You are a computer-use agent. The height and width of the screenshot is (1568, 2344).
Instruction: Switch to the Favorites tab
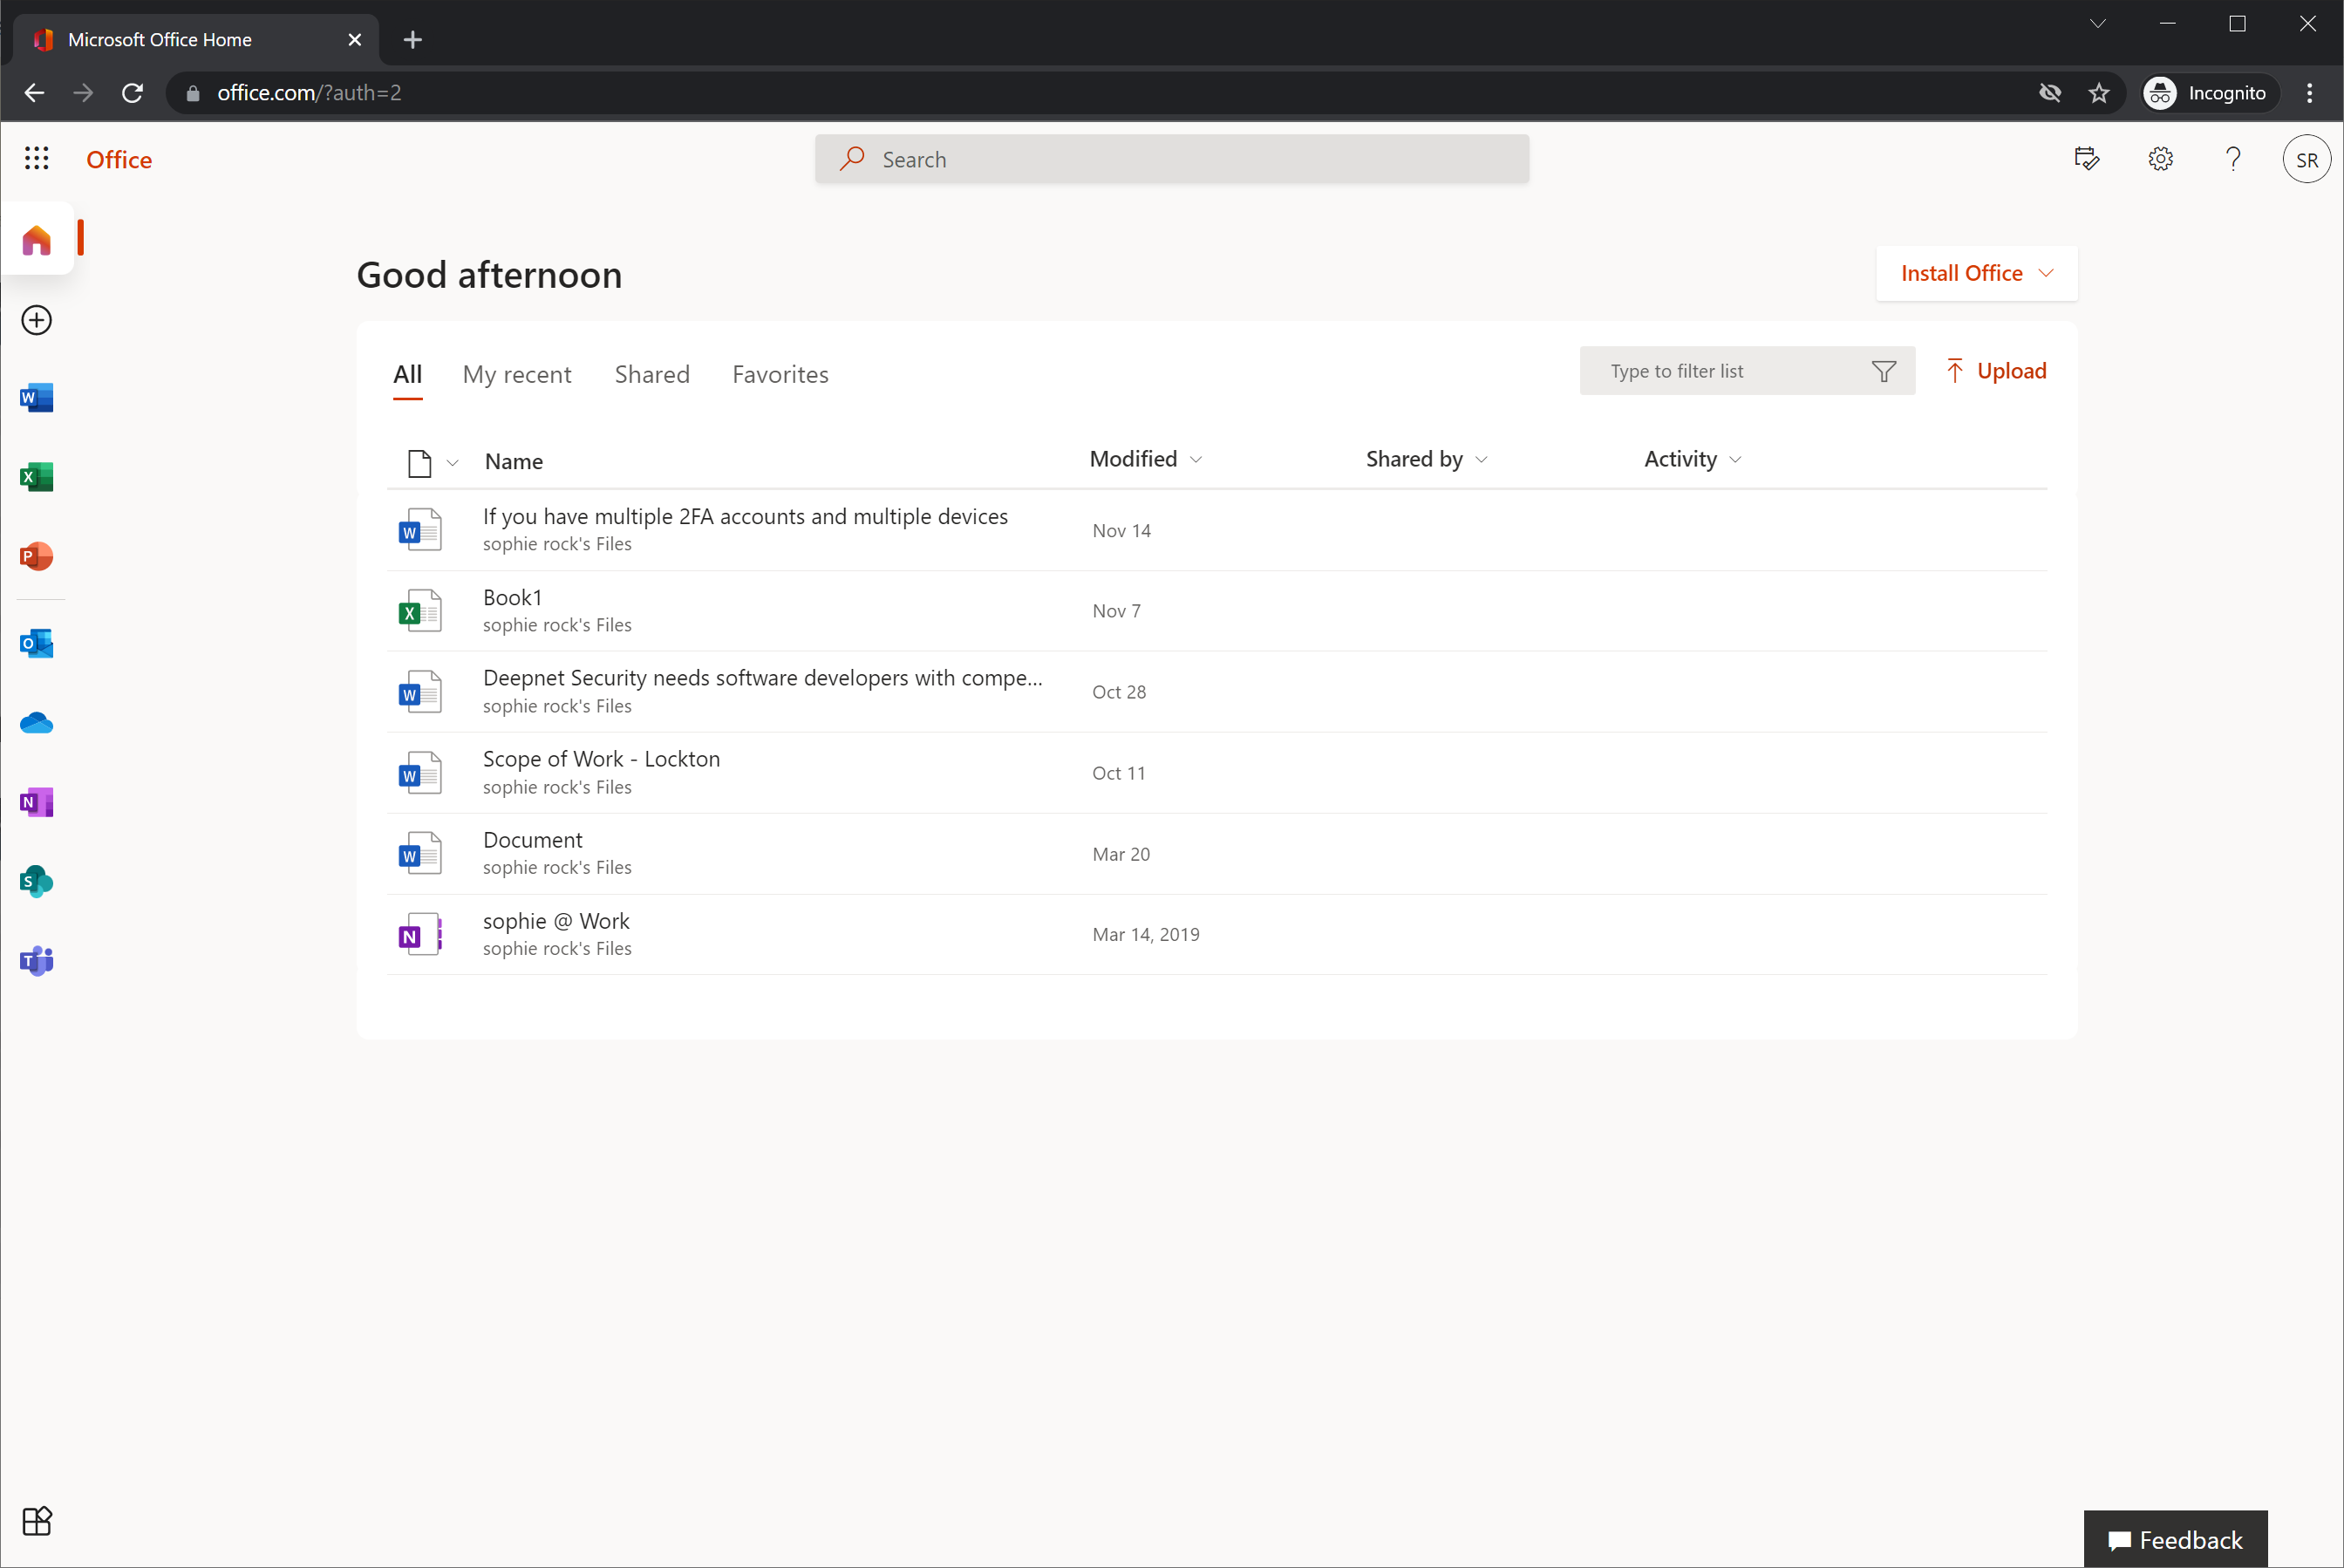point(780,374)
